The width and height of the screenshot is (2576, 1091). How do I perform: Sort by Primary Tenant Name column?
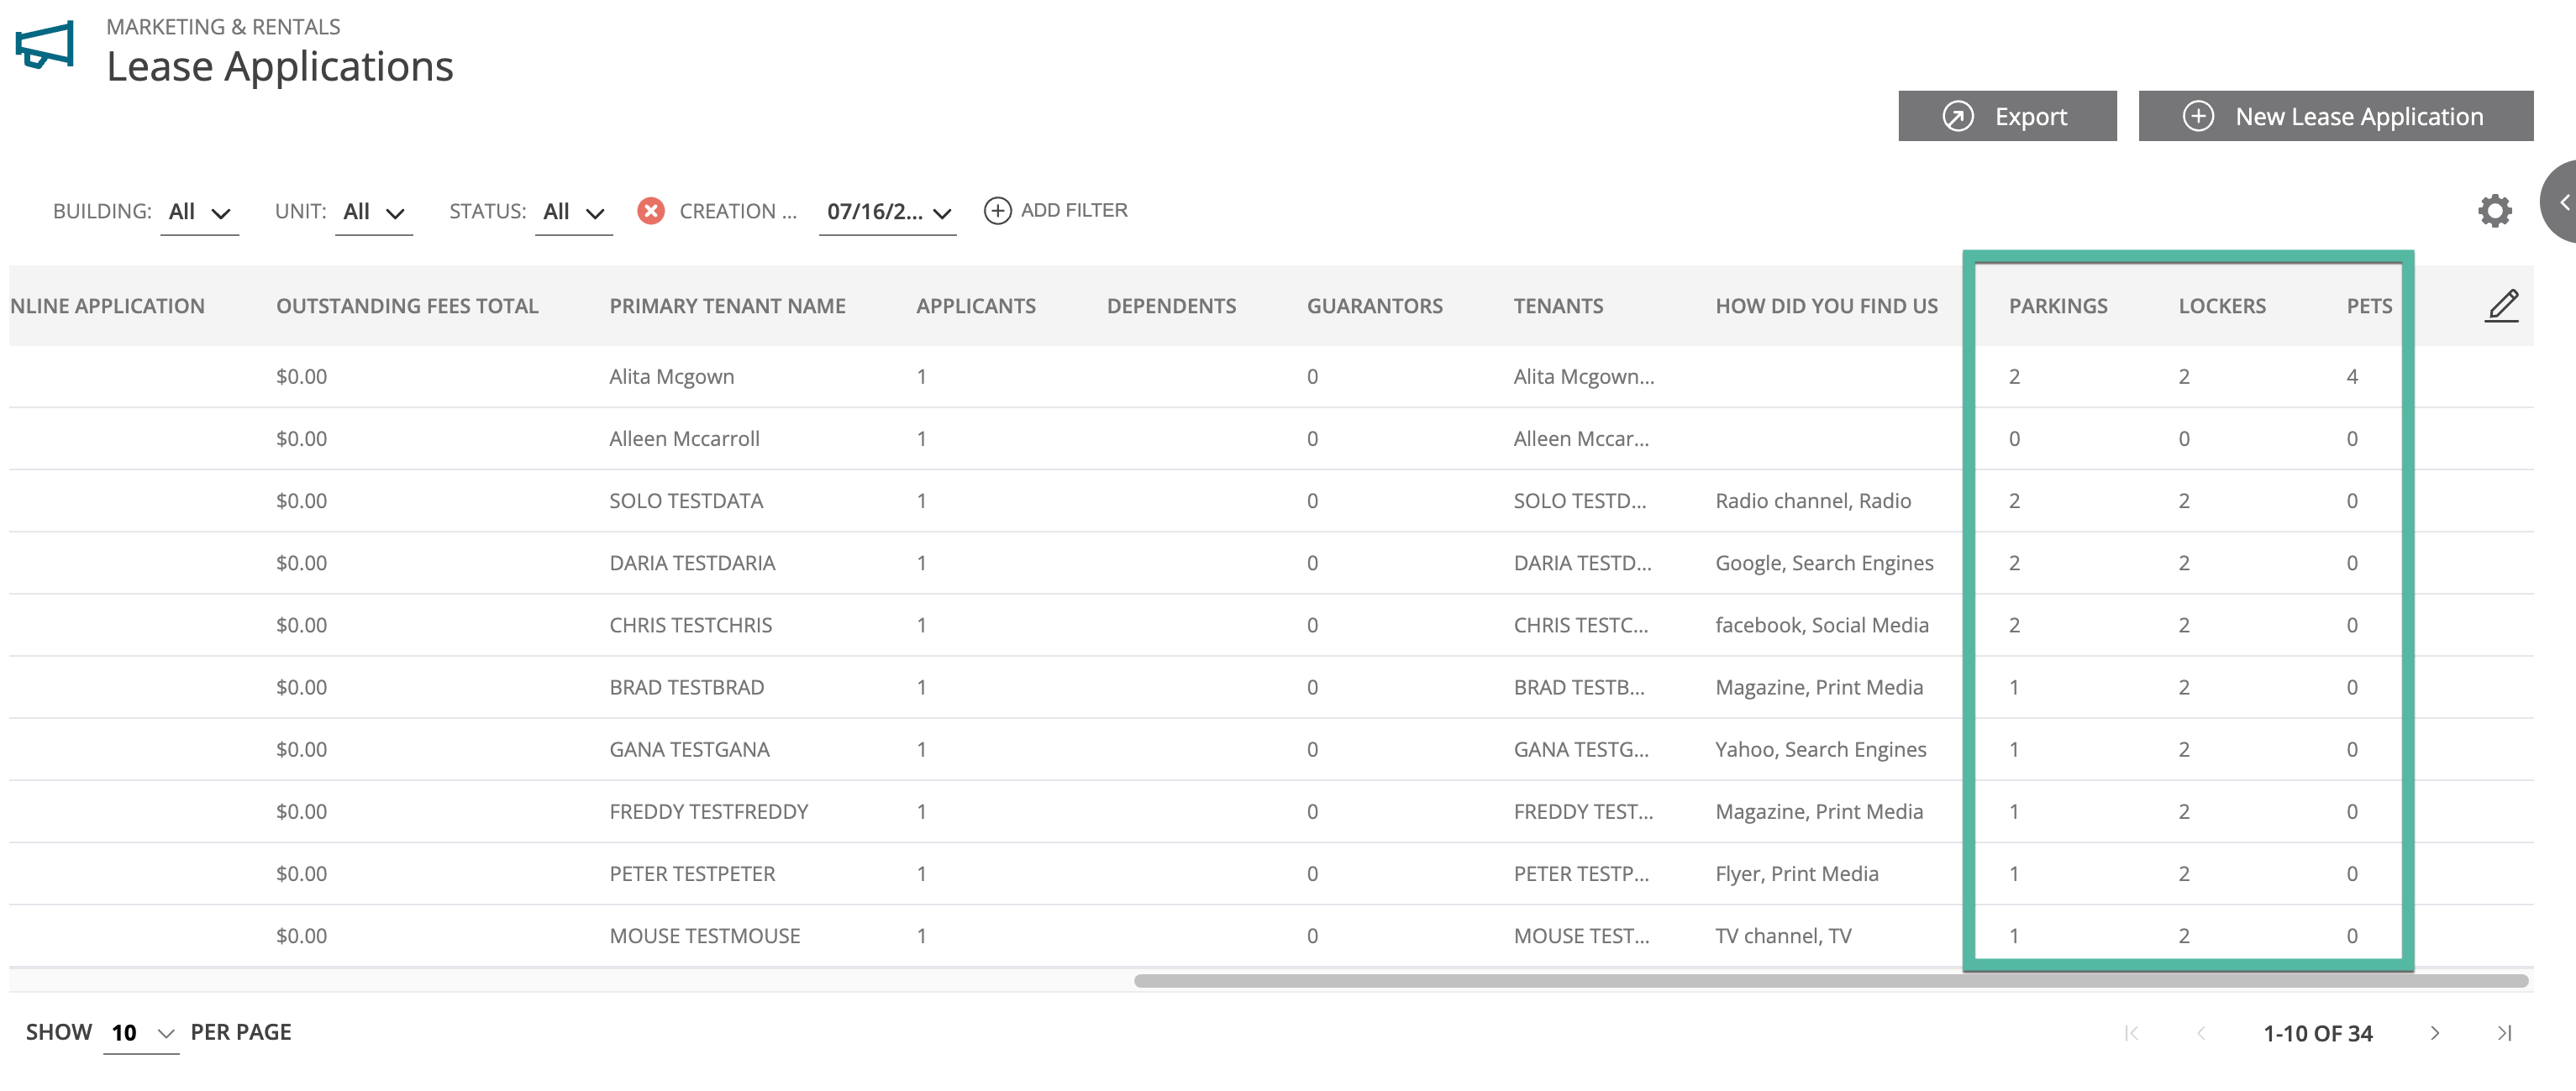click(x=727, y=306)
